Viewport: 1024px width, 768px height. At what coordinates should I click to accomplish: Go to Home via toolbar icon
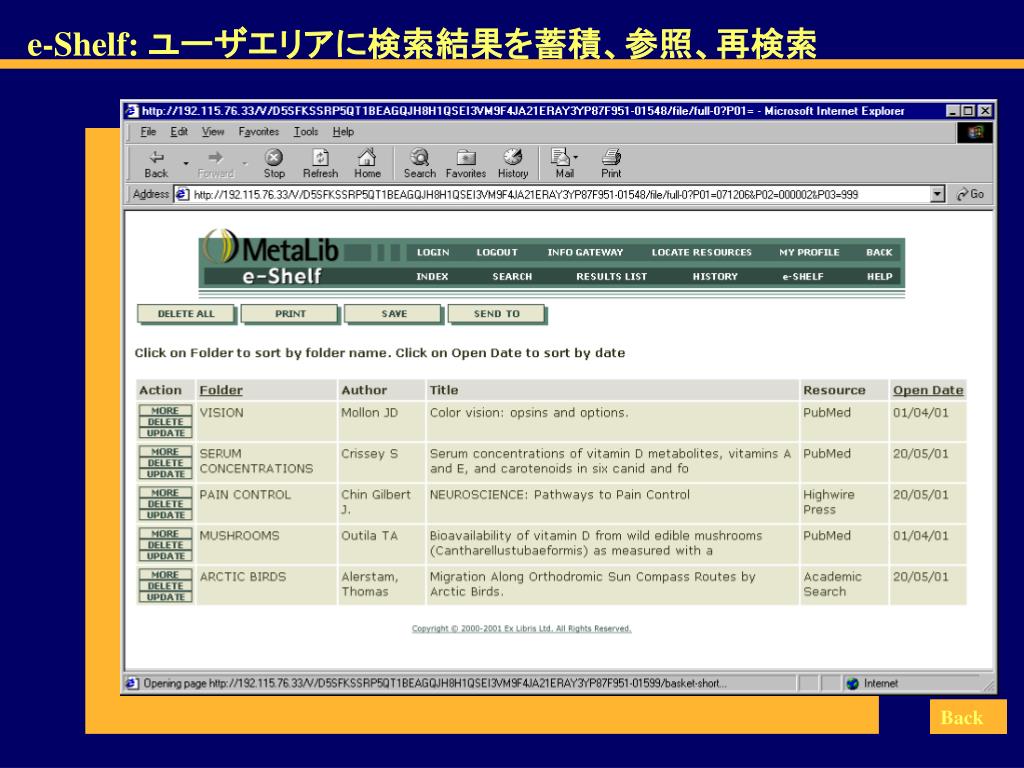pos(367,163)
